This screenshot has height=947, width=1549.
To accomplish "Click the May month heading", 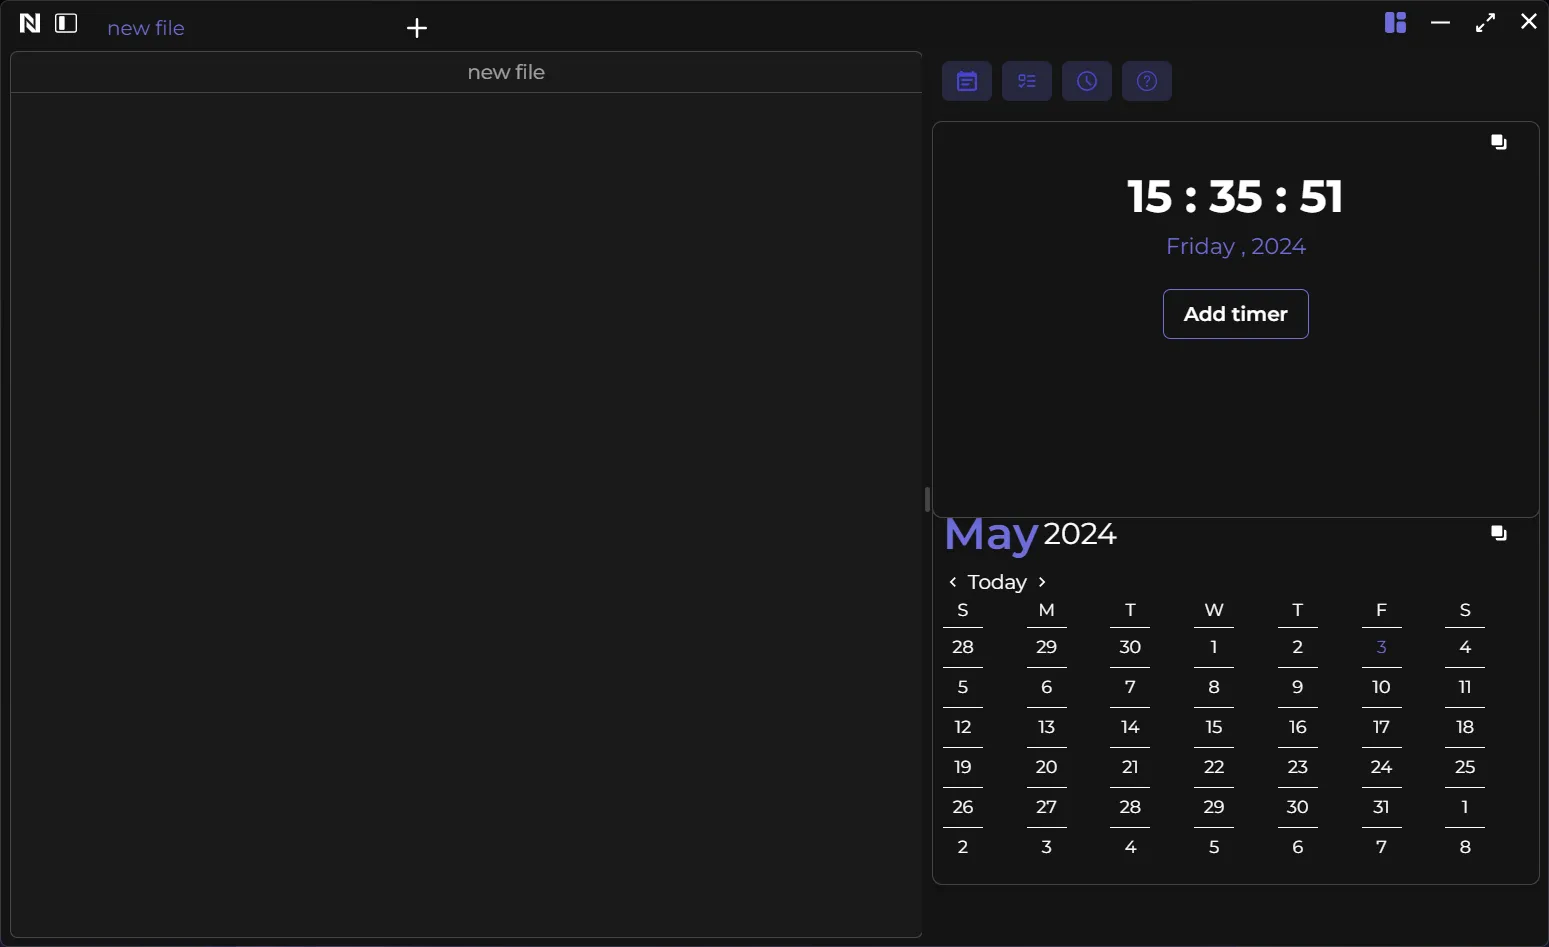I will [991, 535].
